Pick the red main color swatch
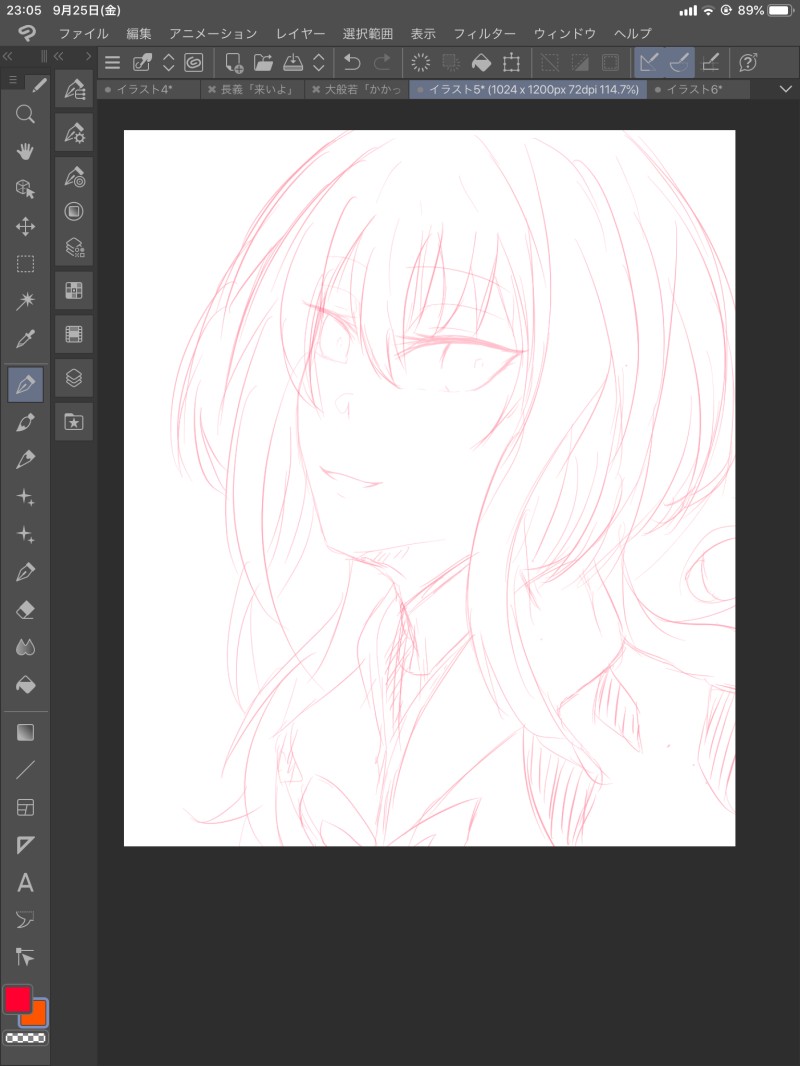Image resolution: width=800 pixels, height=1066 pixels. coord(17,999)
